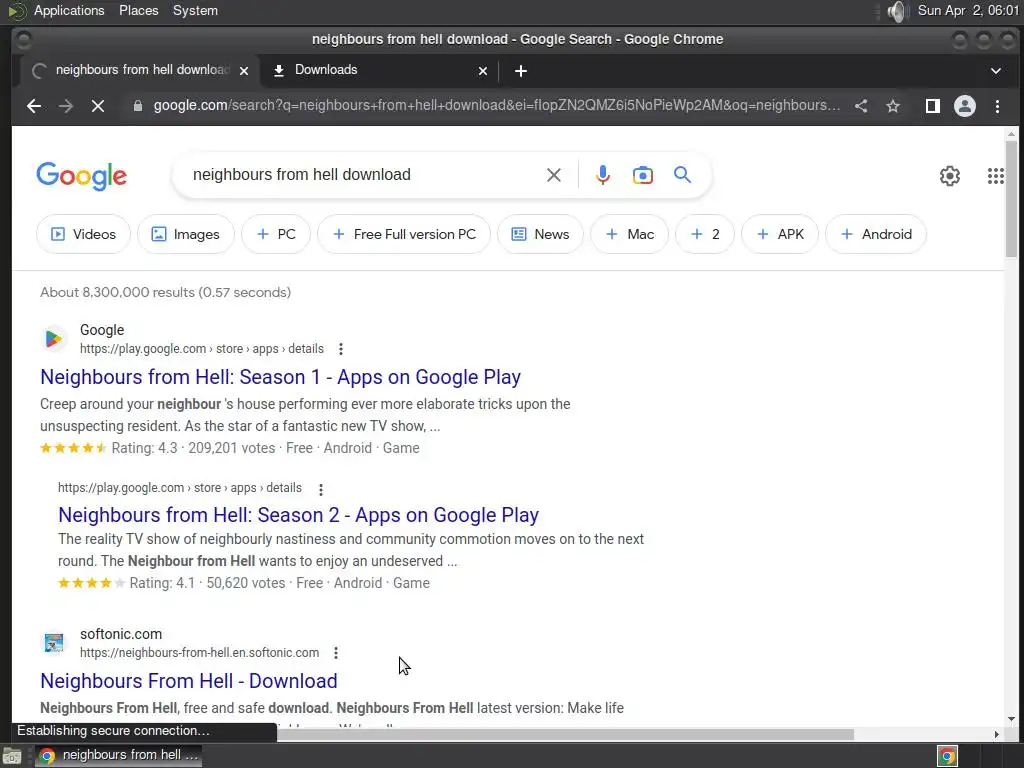Open options dots for softonic.com result
The height and width of the screenshot is (768, 1024).
coord(336,652)
